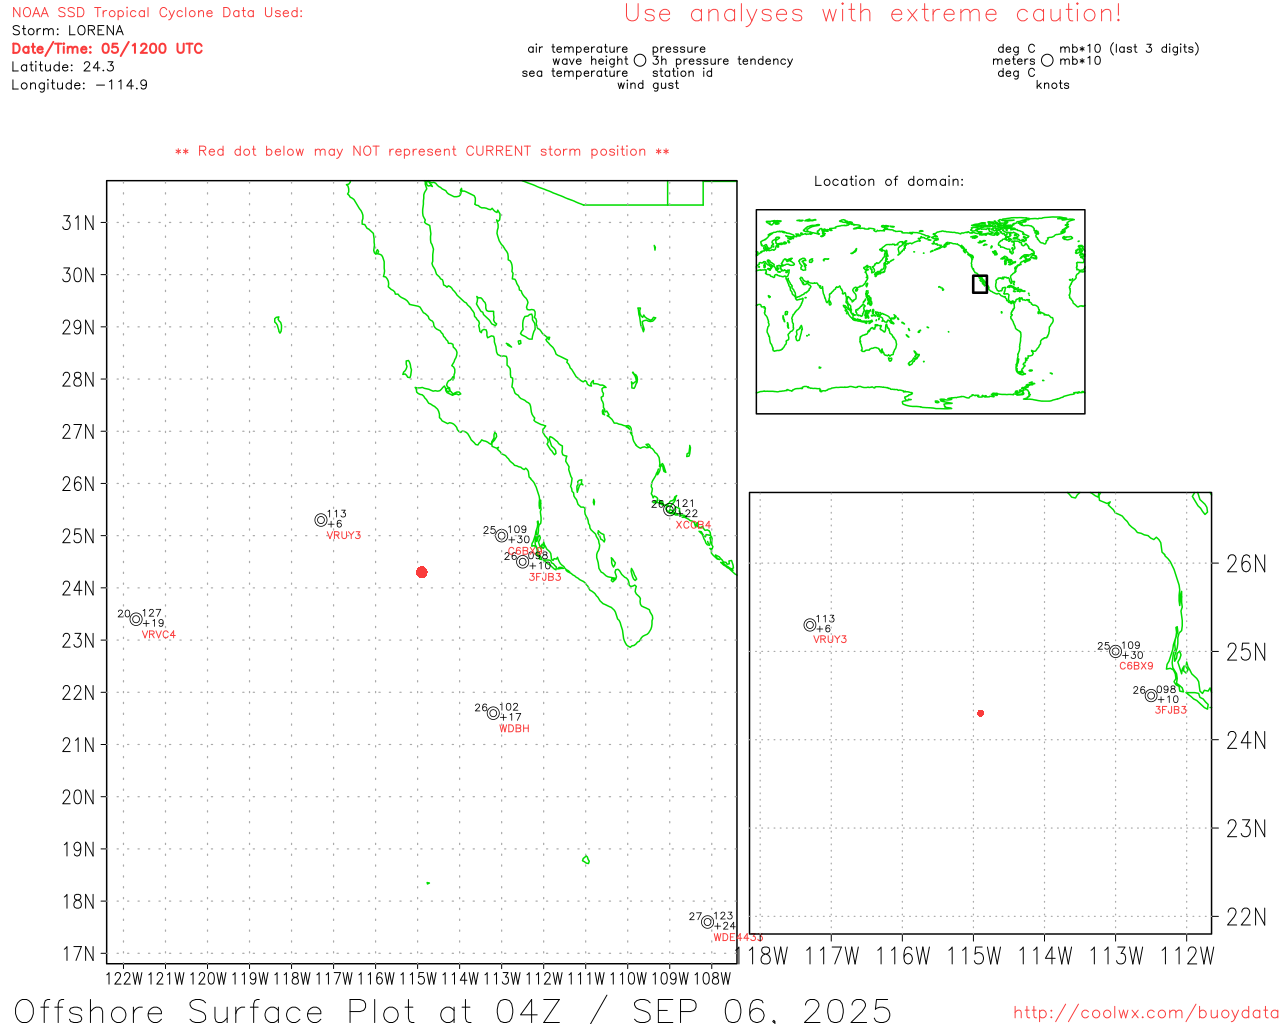Click the red 'WDBH' station ID label
This screenshot has height=1024, width=1280.
[x=514, y=729]
